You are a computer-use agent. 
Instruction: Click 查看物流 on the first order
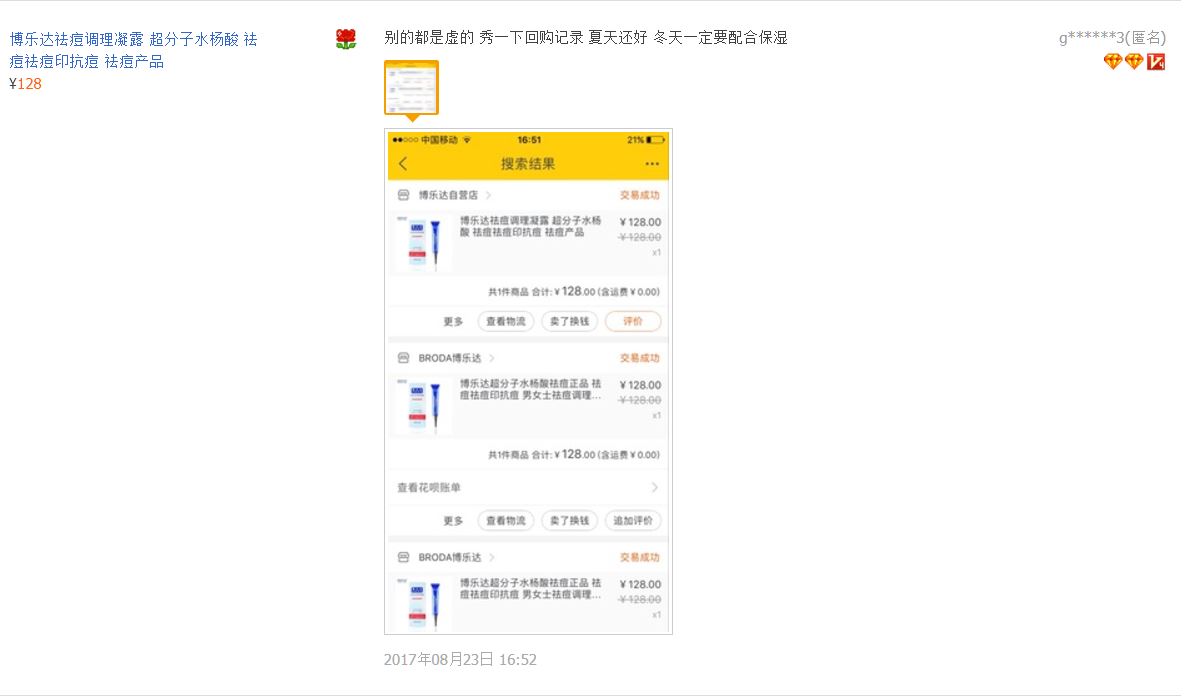505,321
